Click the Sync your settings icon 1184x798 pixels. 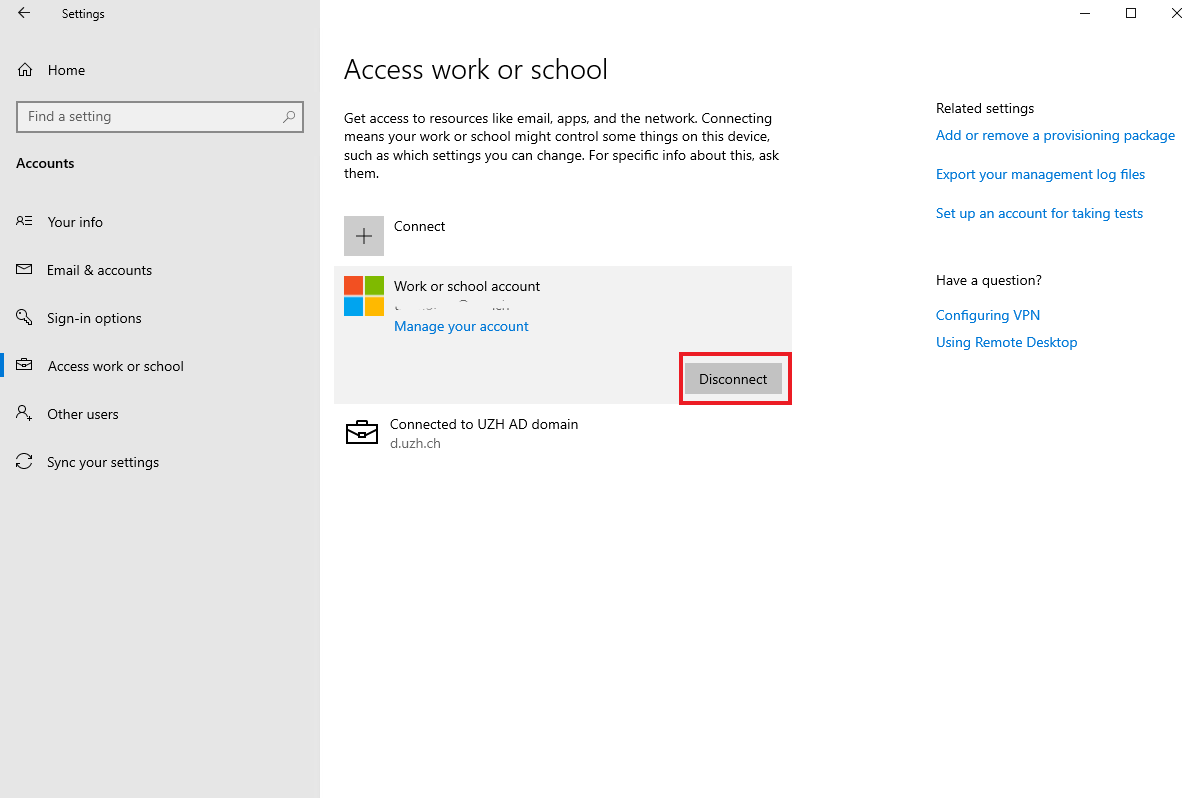click(x=25, y=462)
